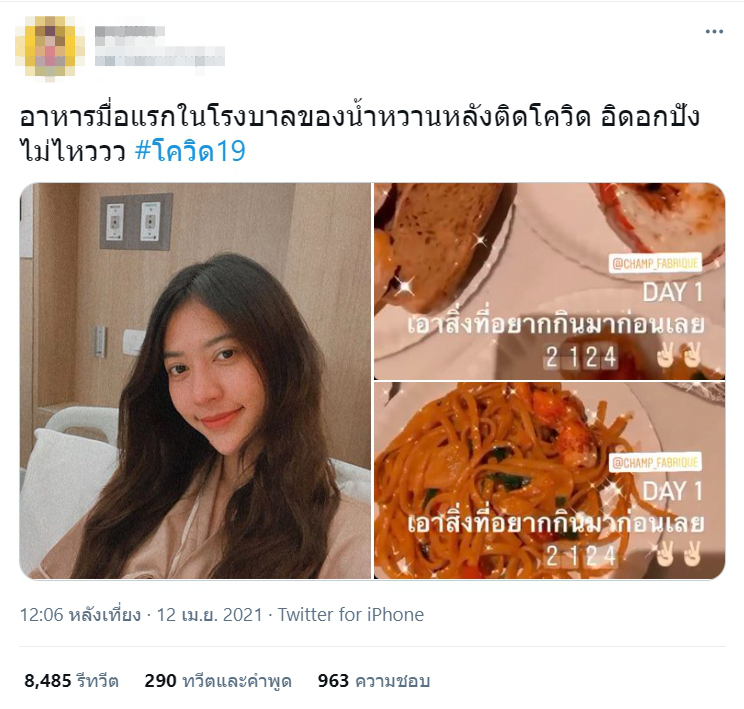744x709 pixels.
Task: Click the DAY 1 caption on spaghetti photo
Action: point(672,491)
